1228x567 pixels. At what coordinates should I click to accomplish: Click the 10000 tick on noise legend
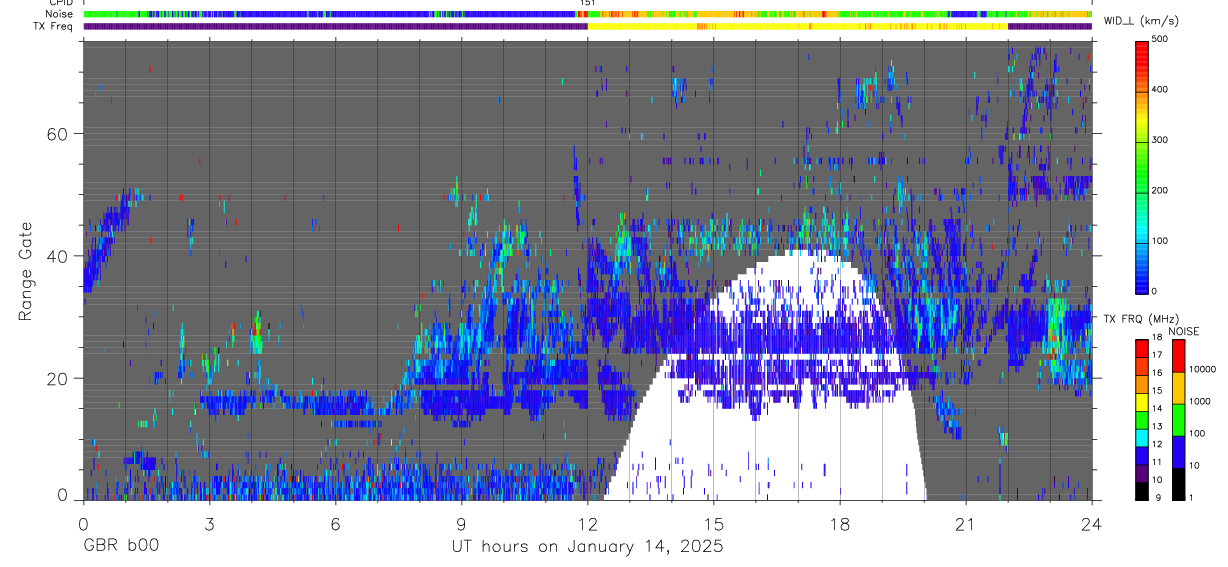click(x=1203, y=369)
